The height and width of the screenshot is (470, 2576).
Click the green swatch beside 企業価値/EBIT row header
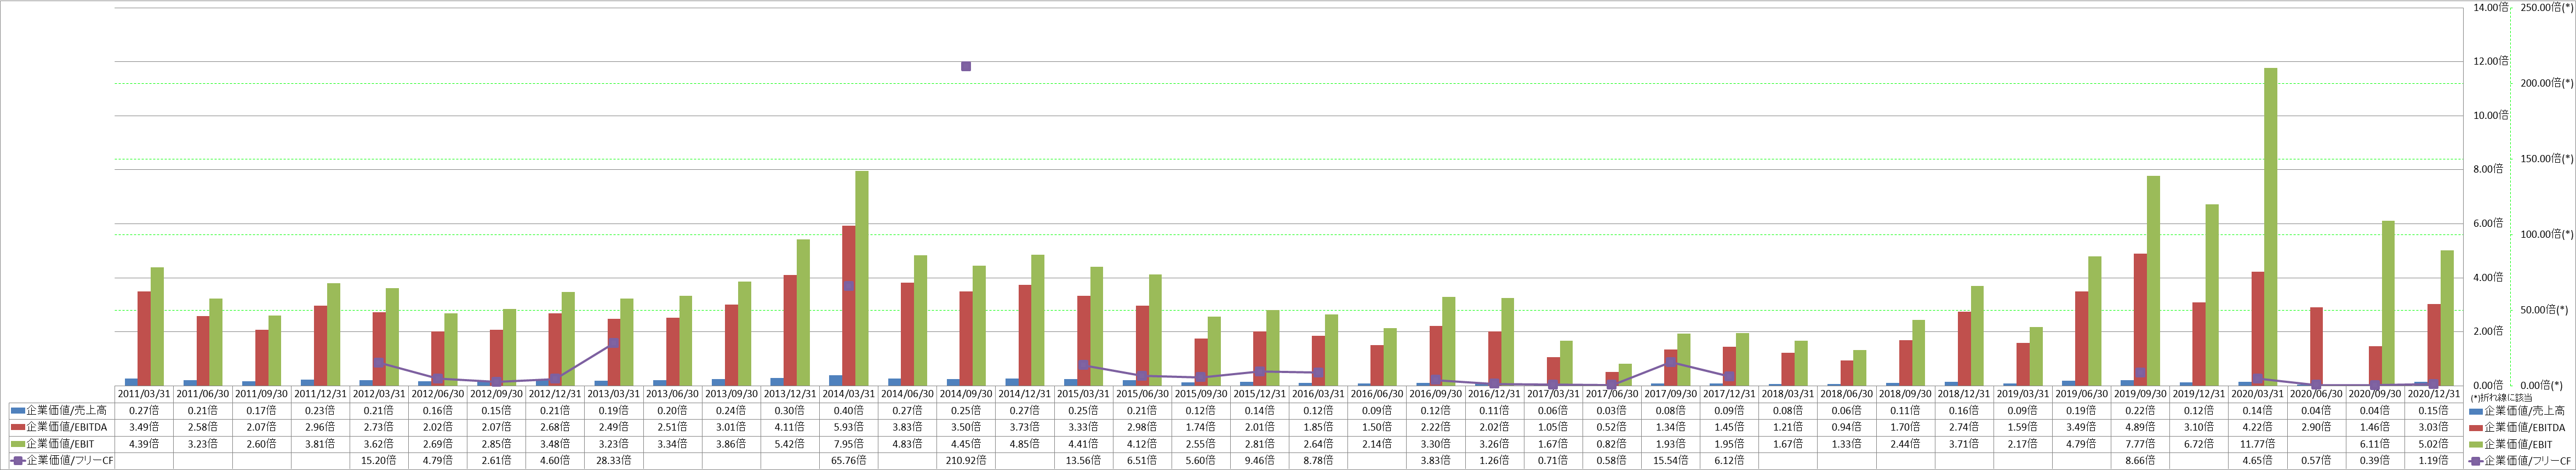coord(17,444)
